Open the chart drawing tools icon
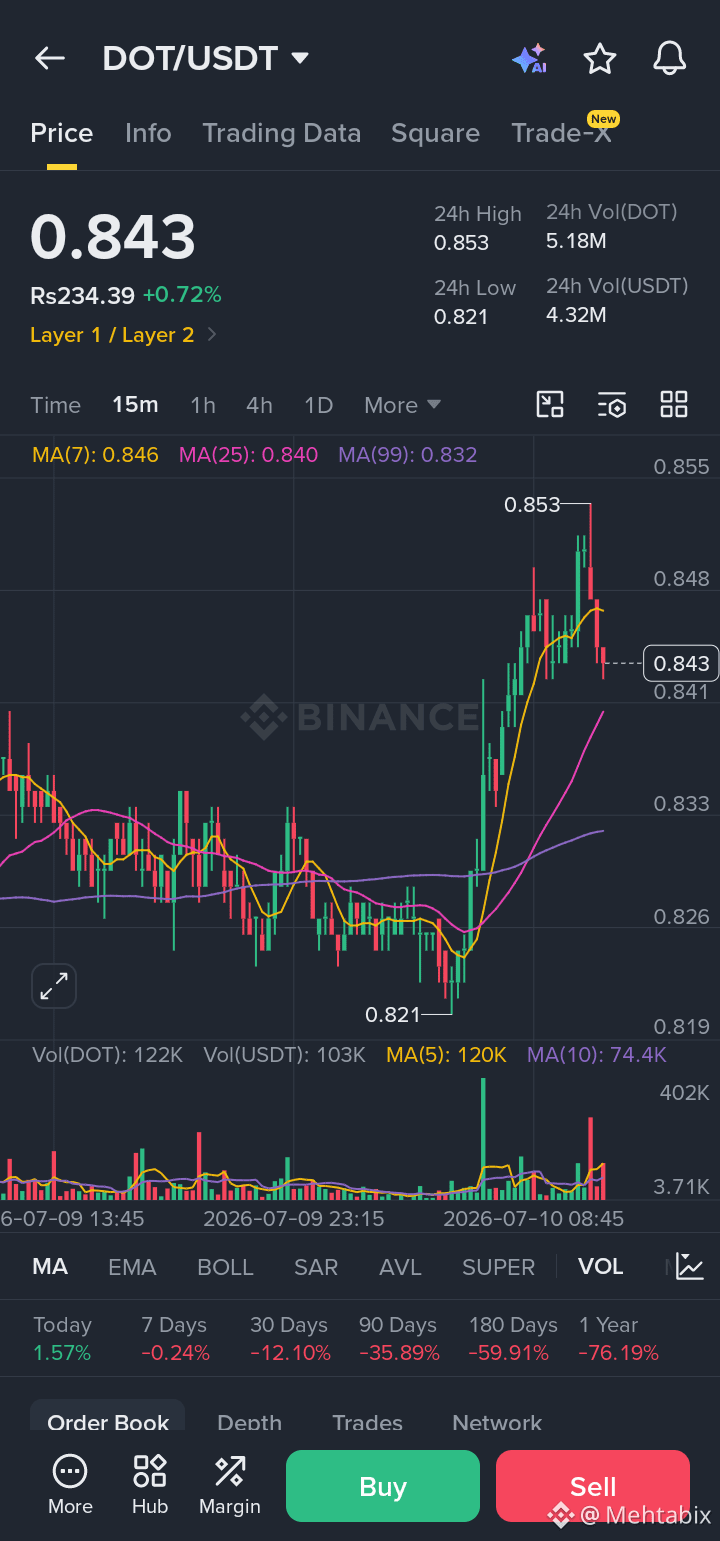Screen dimensions: 720x1541 550,405
